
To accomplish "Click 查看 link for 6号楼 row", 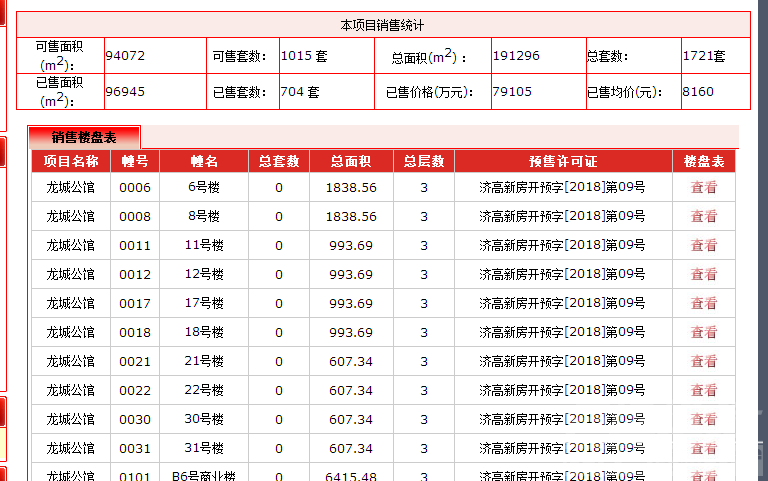I will 704,187.
